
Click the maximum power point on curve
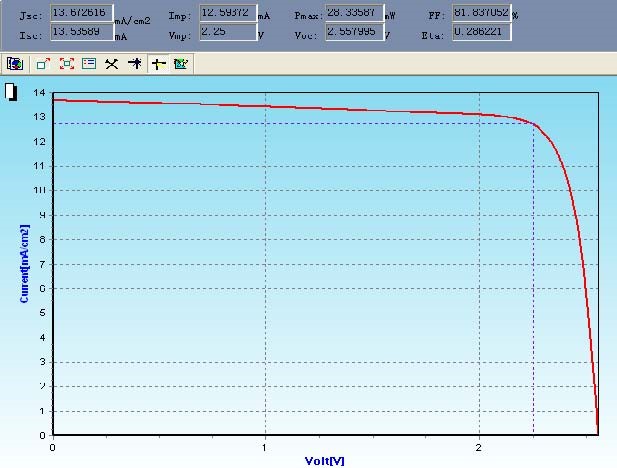[x=533, y=123]
